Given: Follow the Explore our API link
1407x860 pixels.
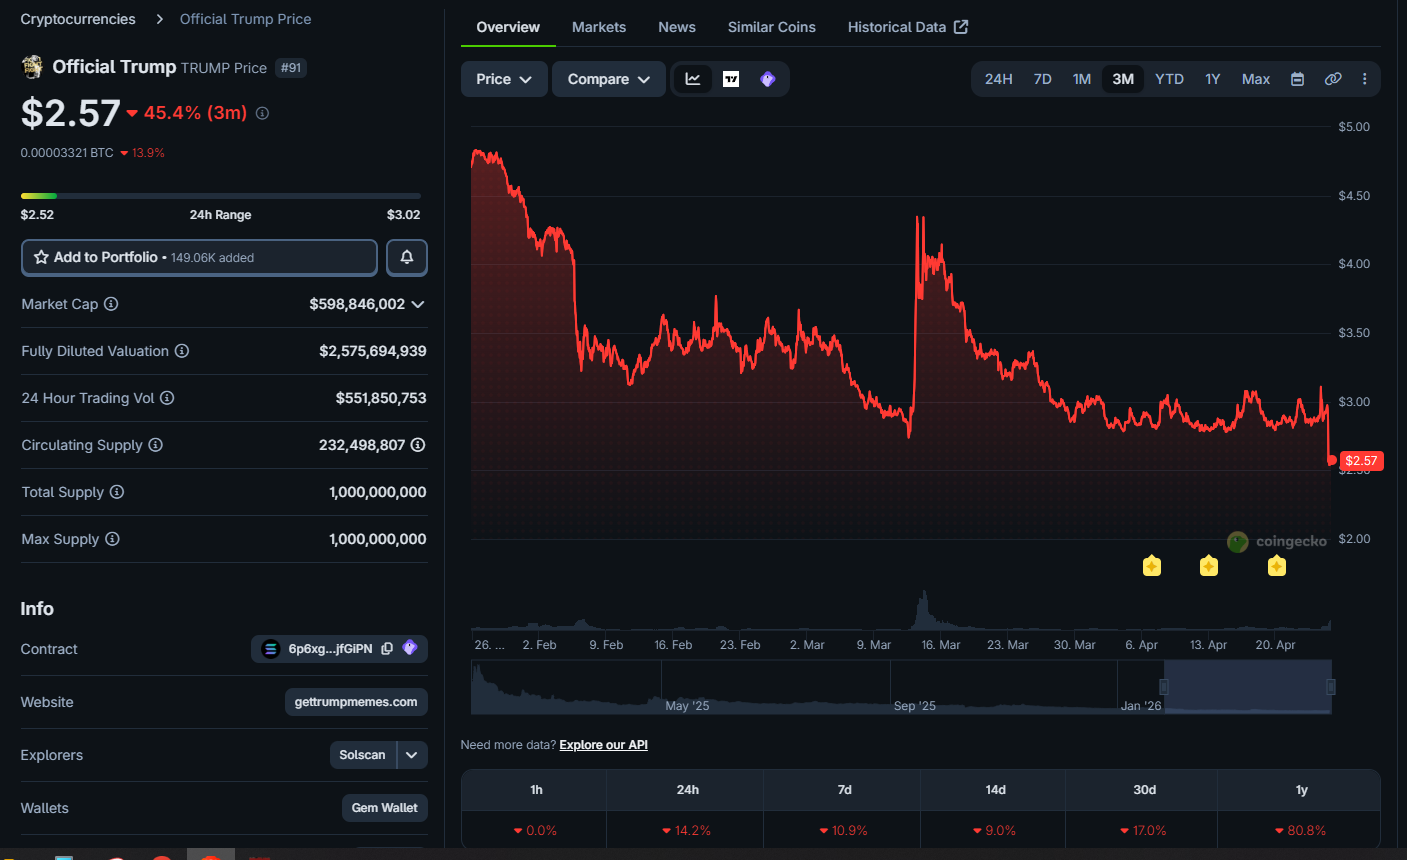Looking at the screenshot, I should tap(604, 745).
